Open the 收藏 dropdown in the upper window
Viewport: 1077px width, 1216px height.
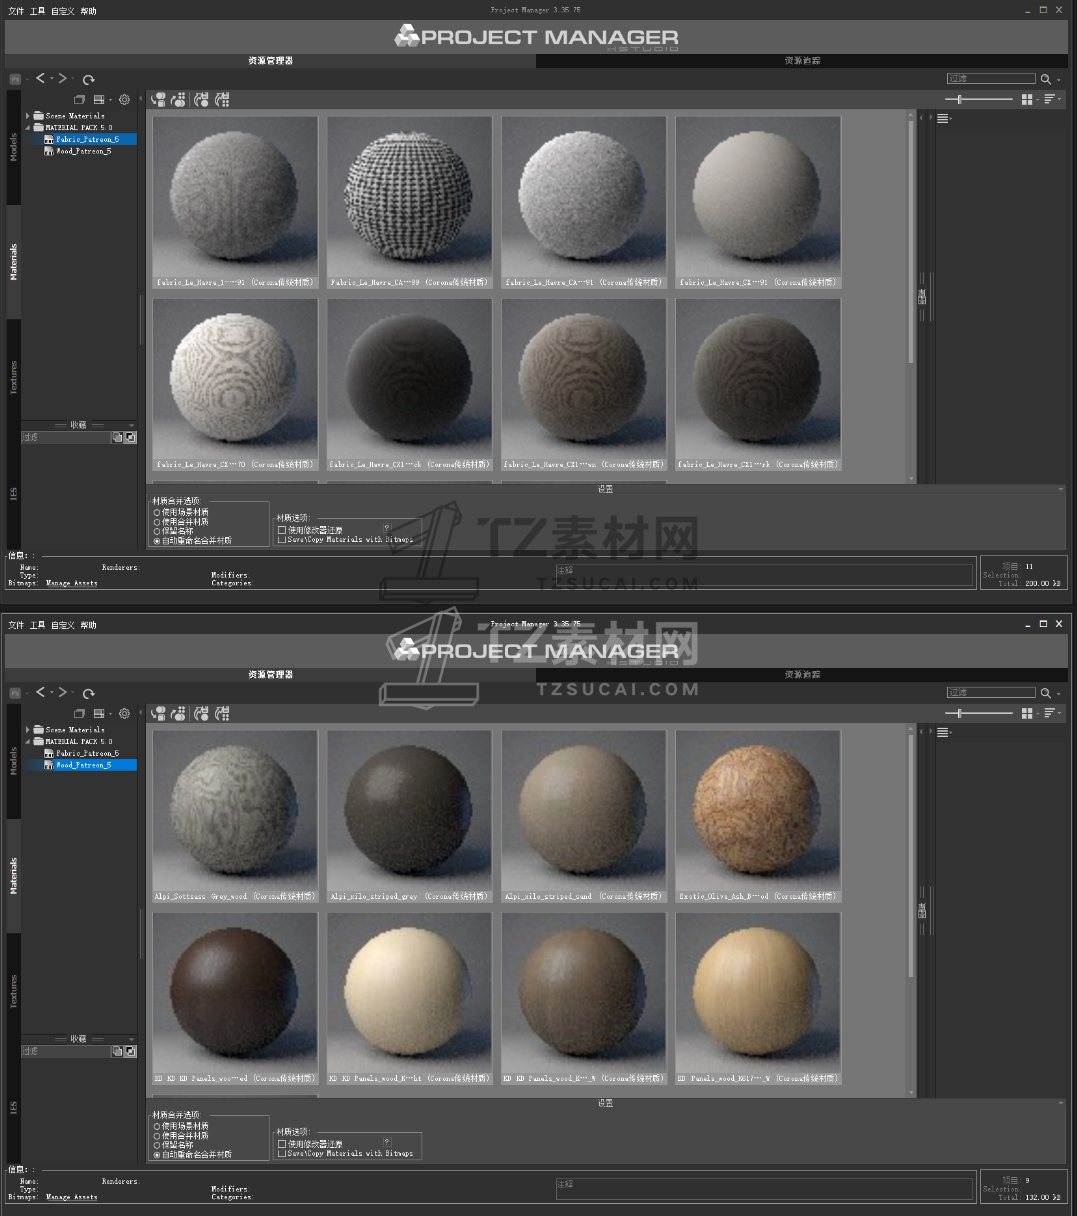point(131,425)
